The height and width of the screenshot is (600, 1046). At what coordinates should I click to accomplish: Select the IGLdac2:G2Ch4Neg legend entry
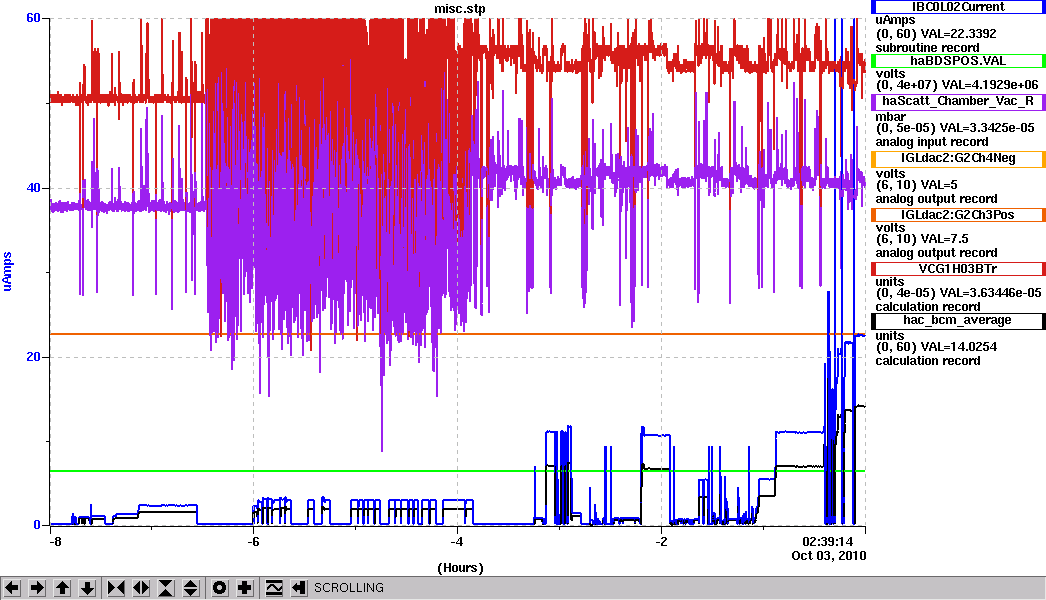pyautogui.click(x=958, y=159)
